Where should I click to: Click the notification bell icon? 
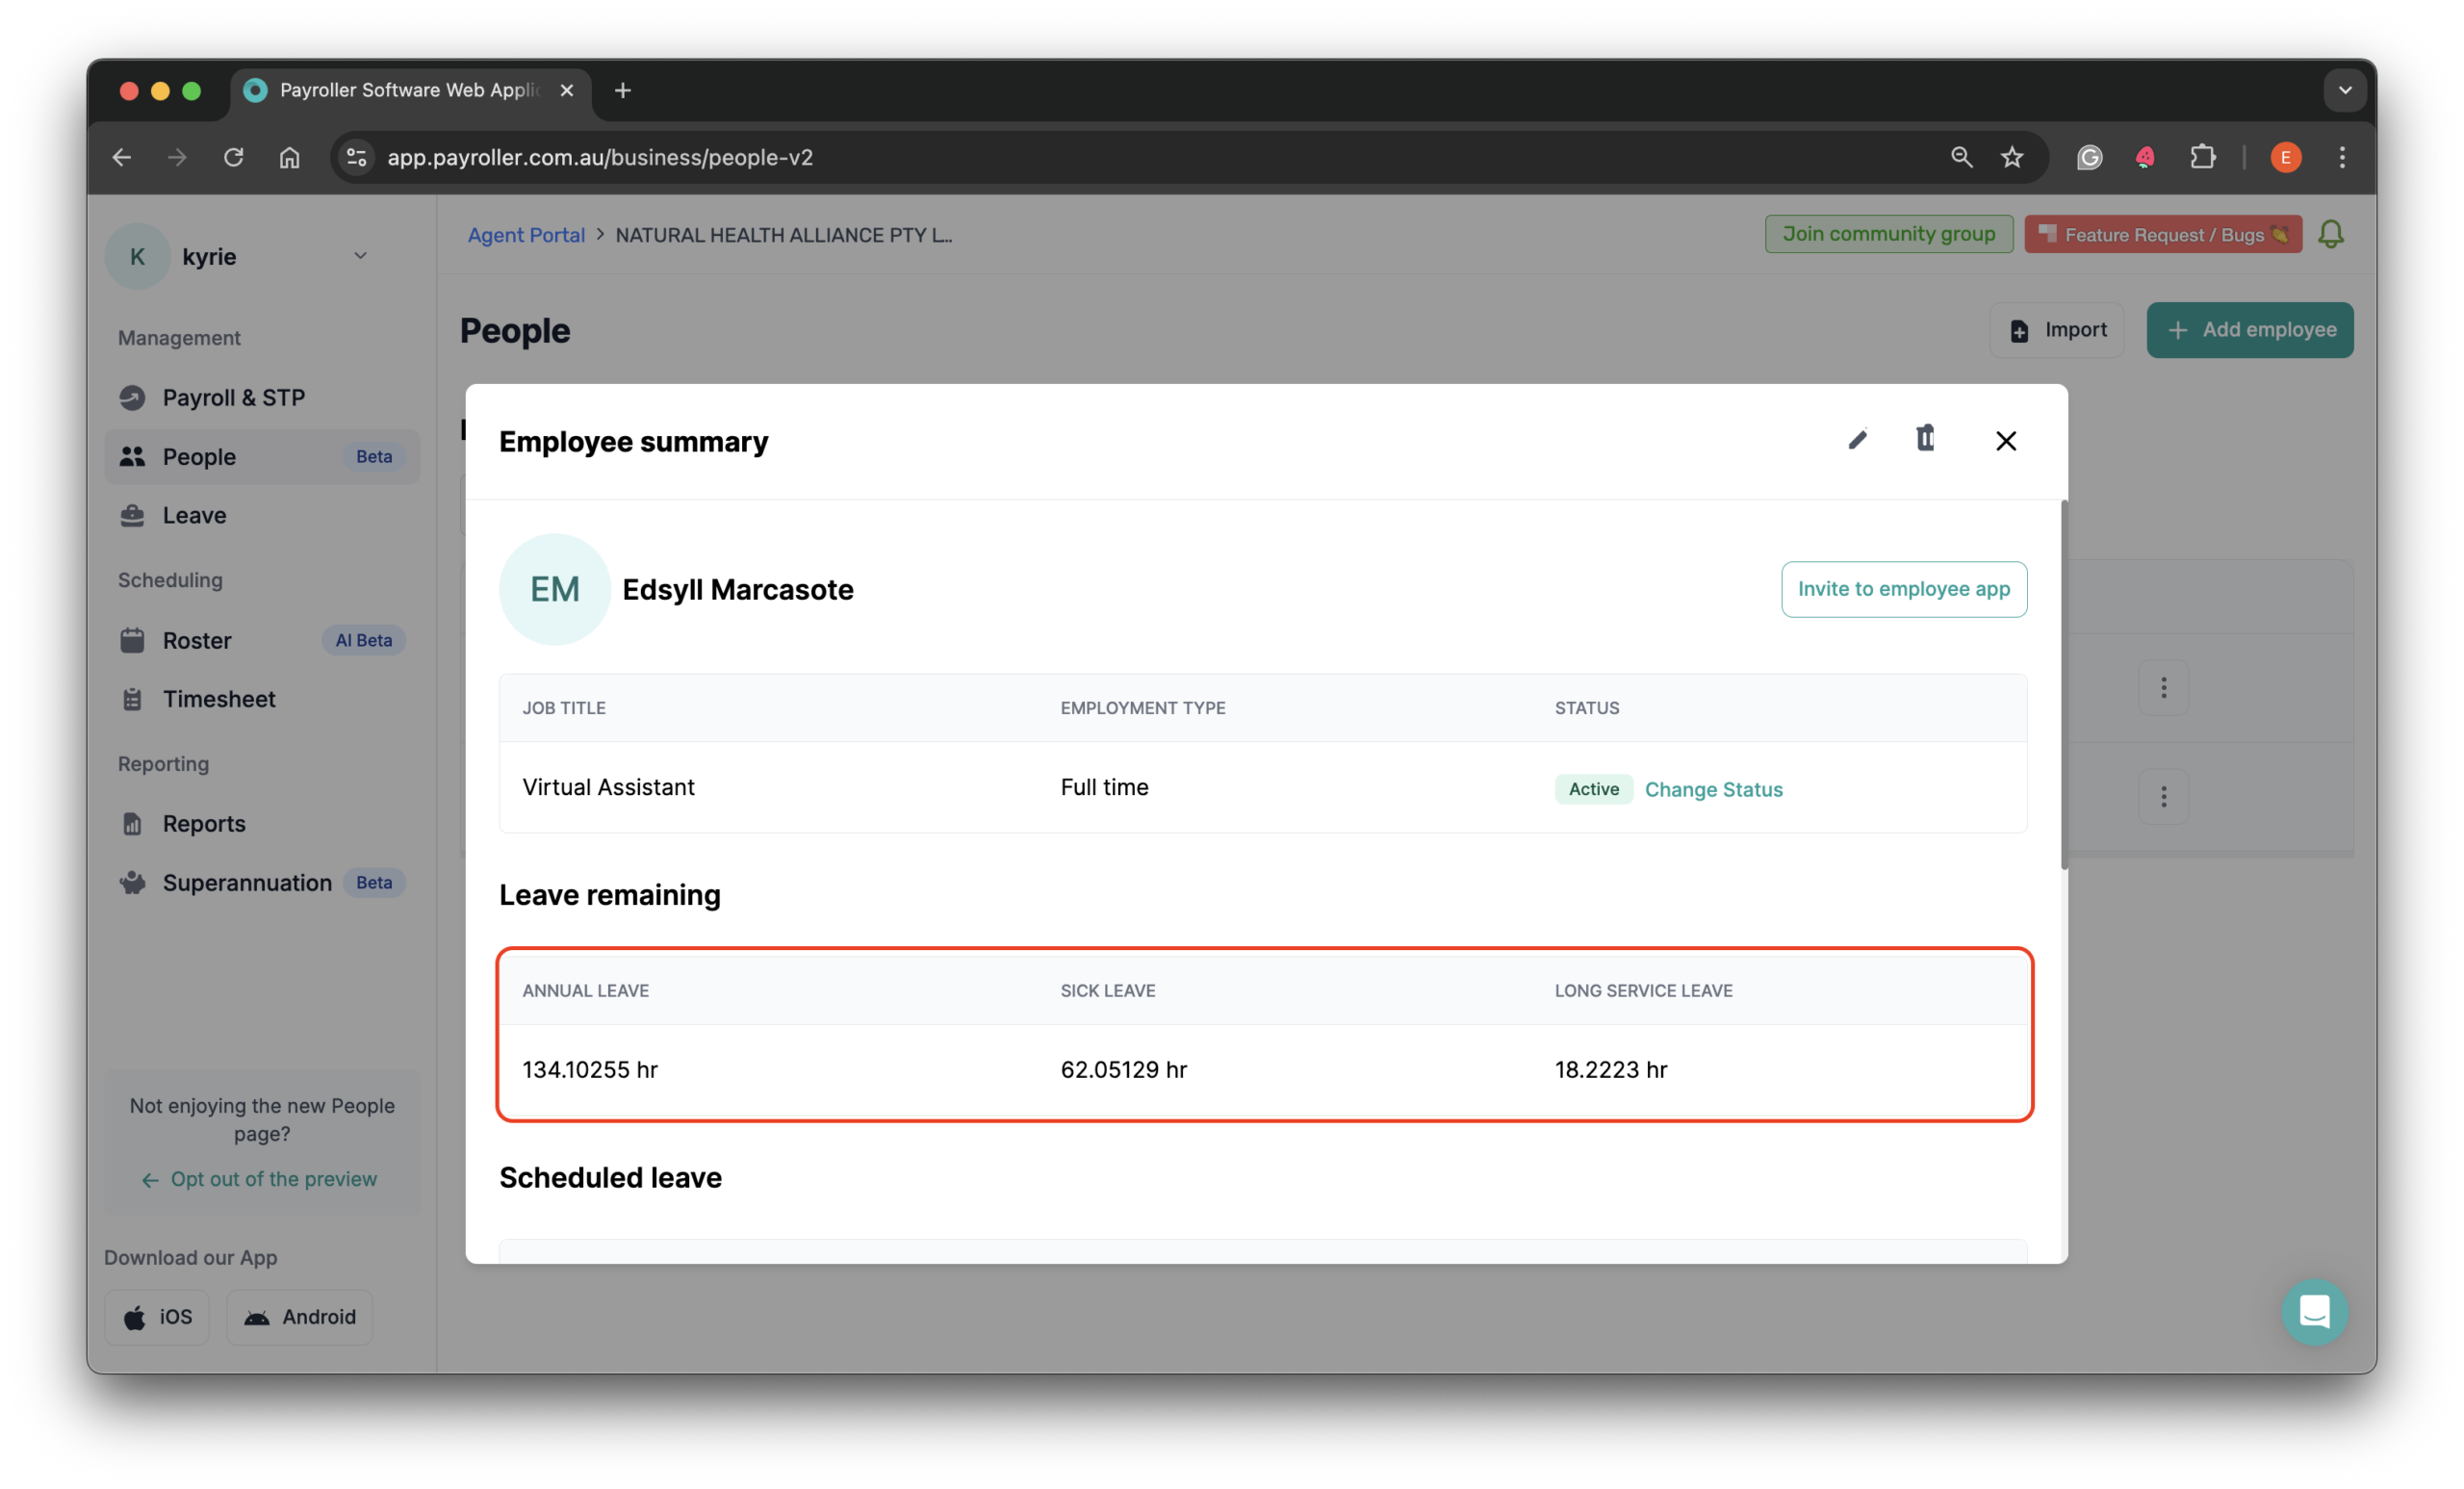point(2331,234)
